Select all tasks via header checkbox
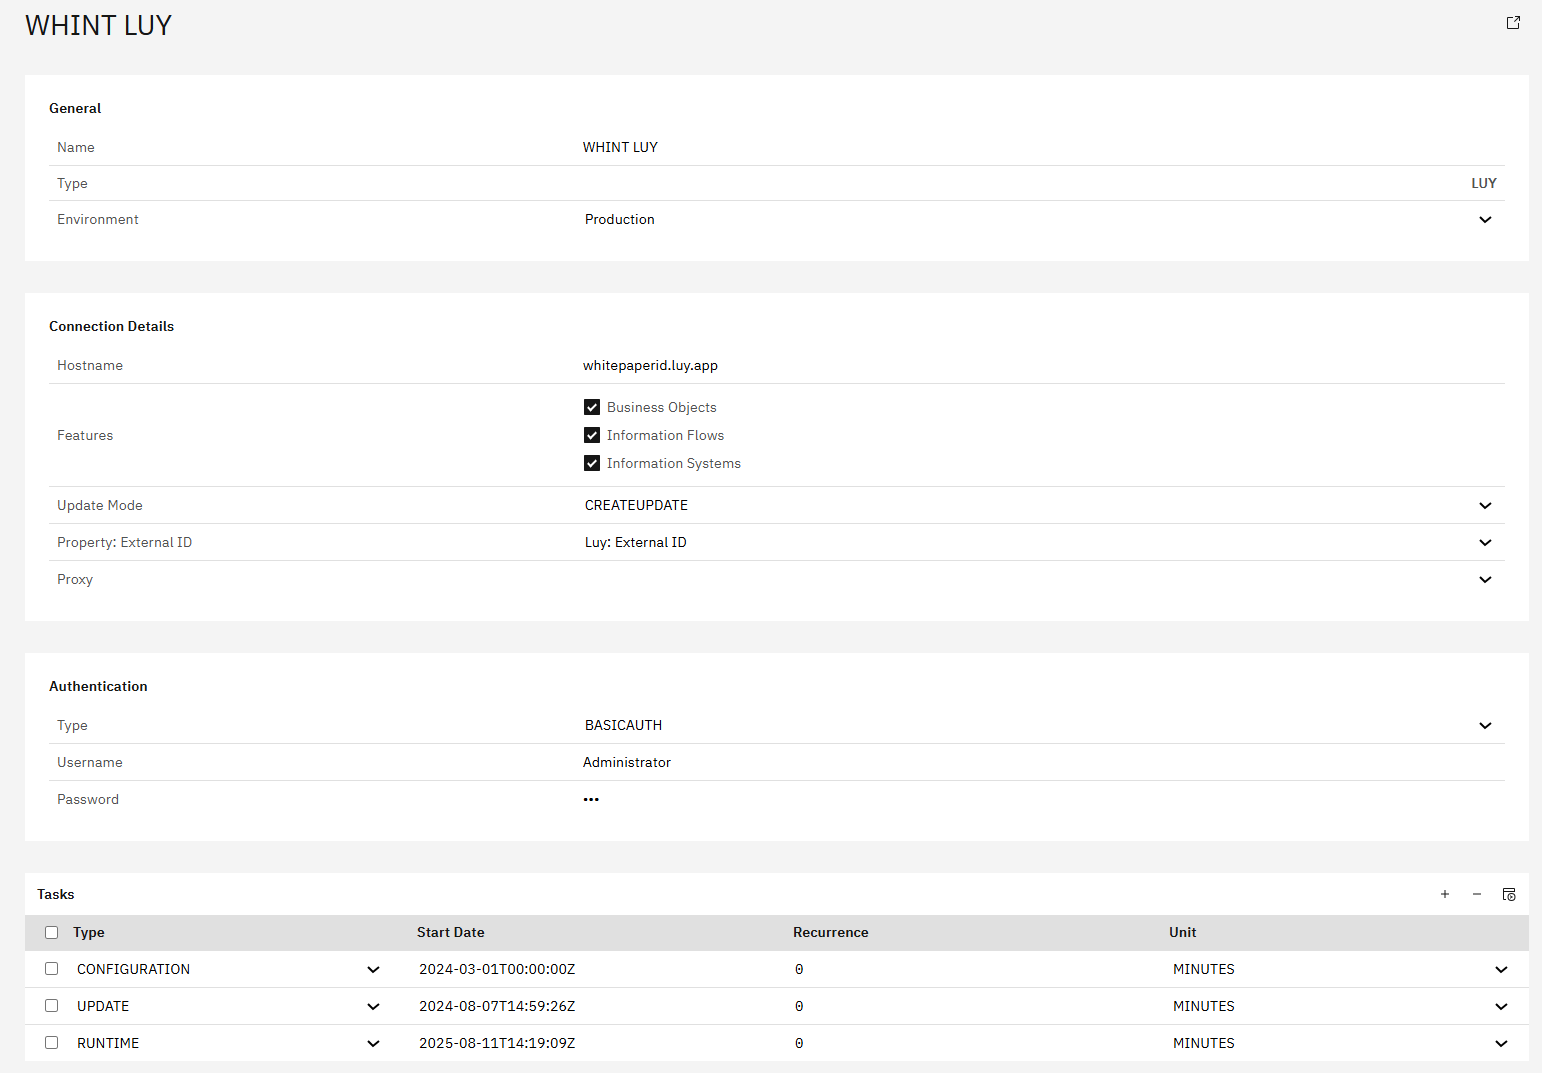 (52, 932)
